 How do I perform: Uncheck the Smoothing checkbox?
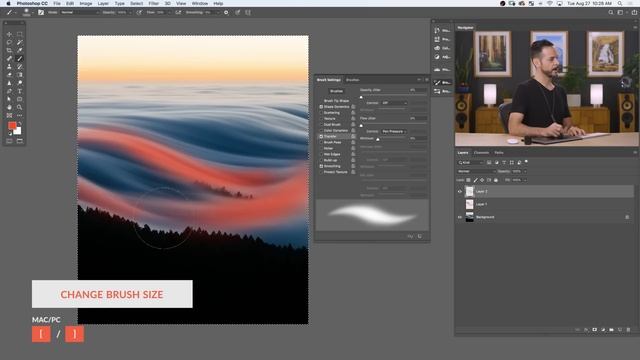tap(321, 166)
